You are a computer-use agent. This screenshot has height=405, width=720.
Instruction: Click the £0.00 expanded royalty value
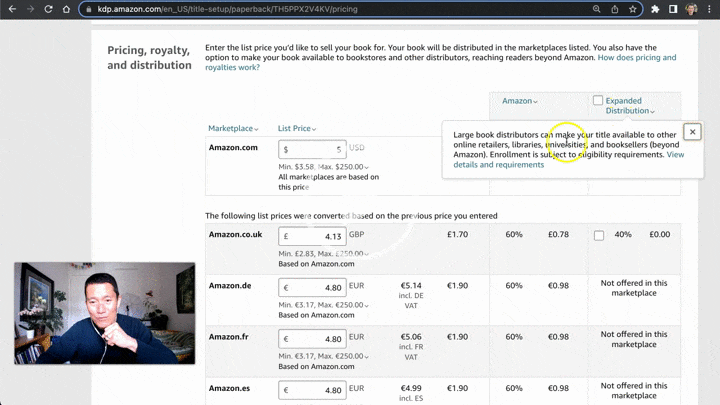tap(659, 234)
